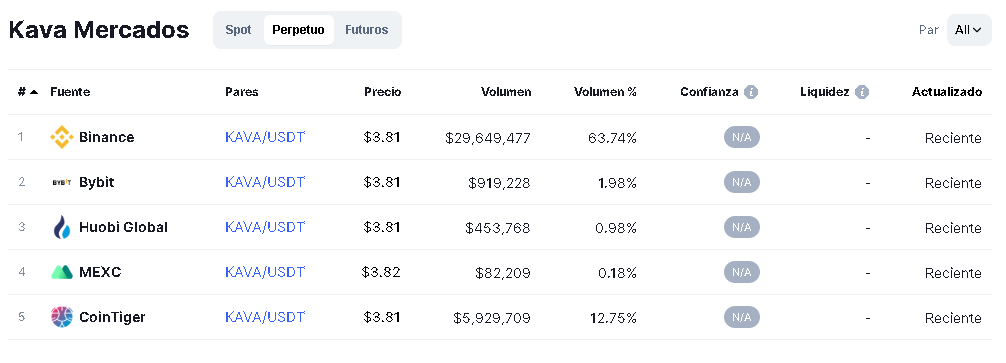
Task: Switch to the Futuros tab
Action: click(x=366, y=30)
